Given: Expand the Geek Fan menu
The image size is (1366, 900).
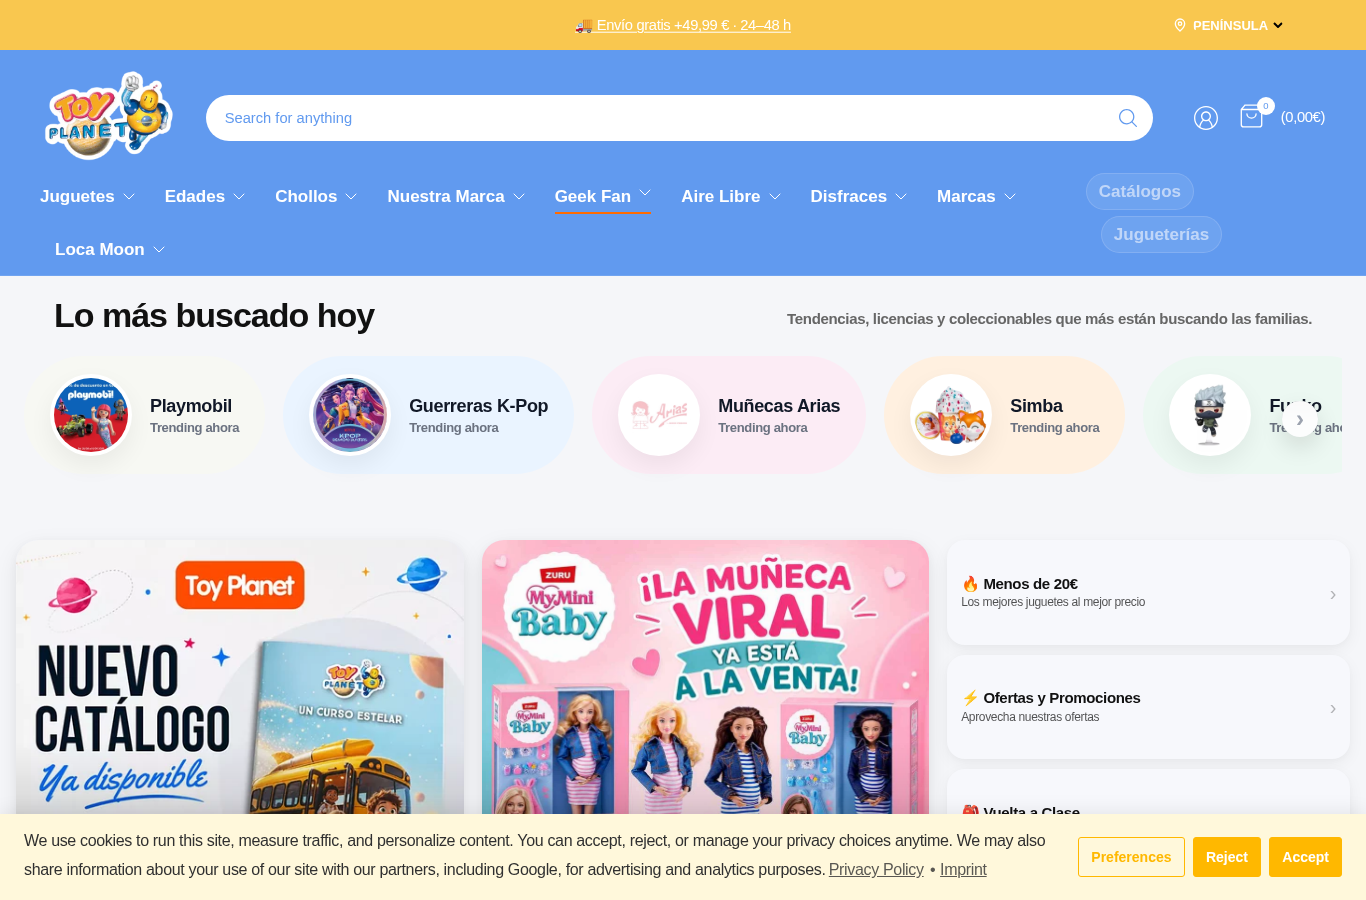Looking at the screenshot, I should point(603,197).
